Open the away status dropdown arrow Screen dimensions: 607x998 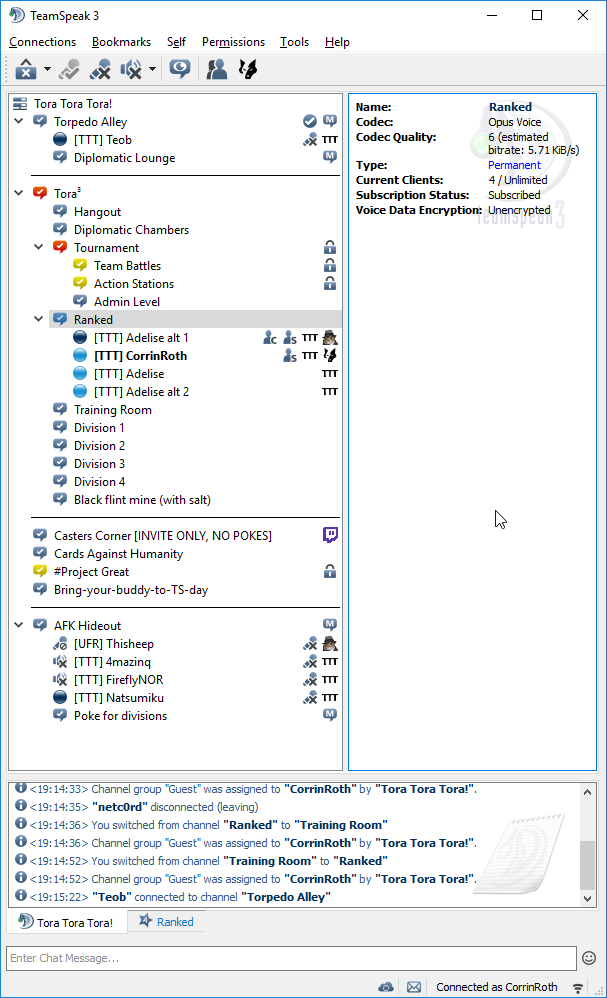coord(47,69)
